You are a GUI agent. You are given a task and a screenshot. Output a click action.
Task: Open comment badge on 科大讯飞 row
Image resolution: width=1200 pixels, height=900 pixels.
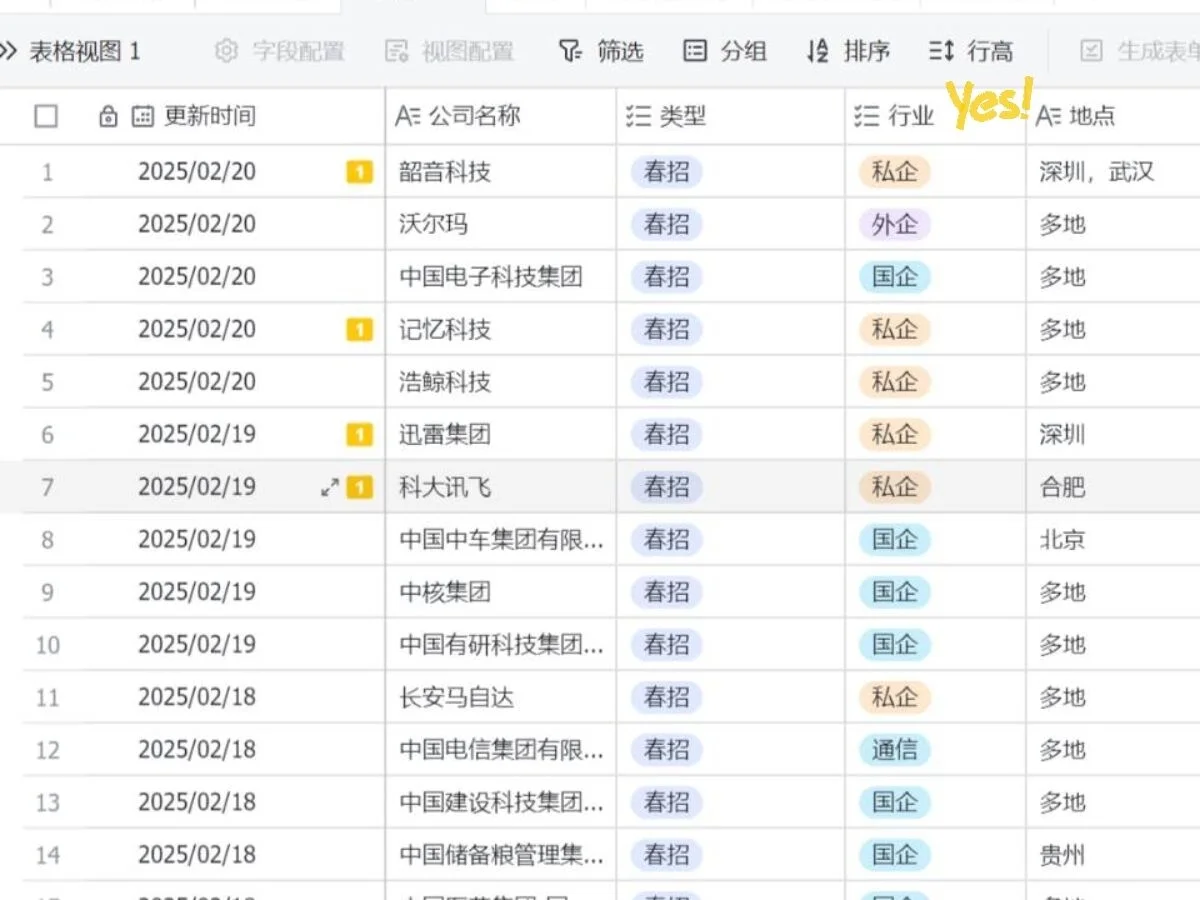(x=359, y=487)
